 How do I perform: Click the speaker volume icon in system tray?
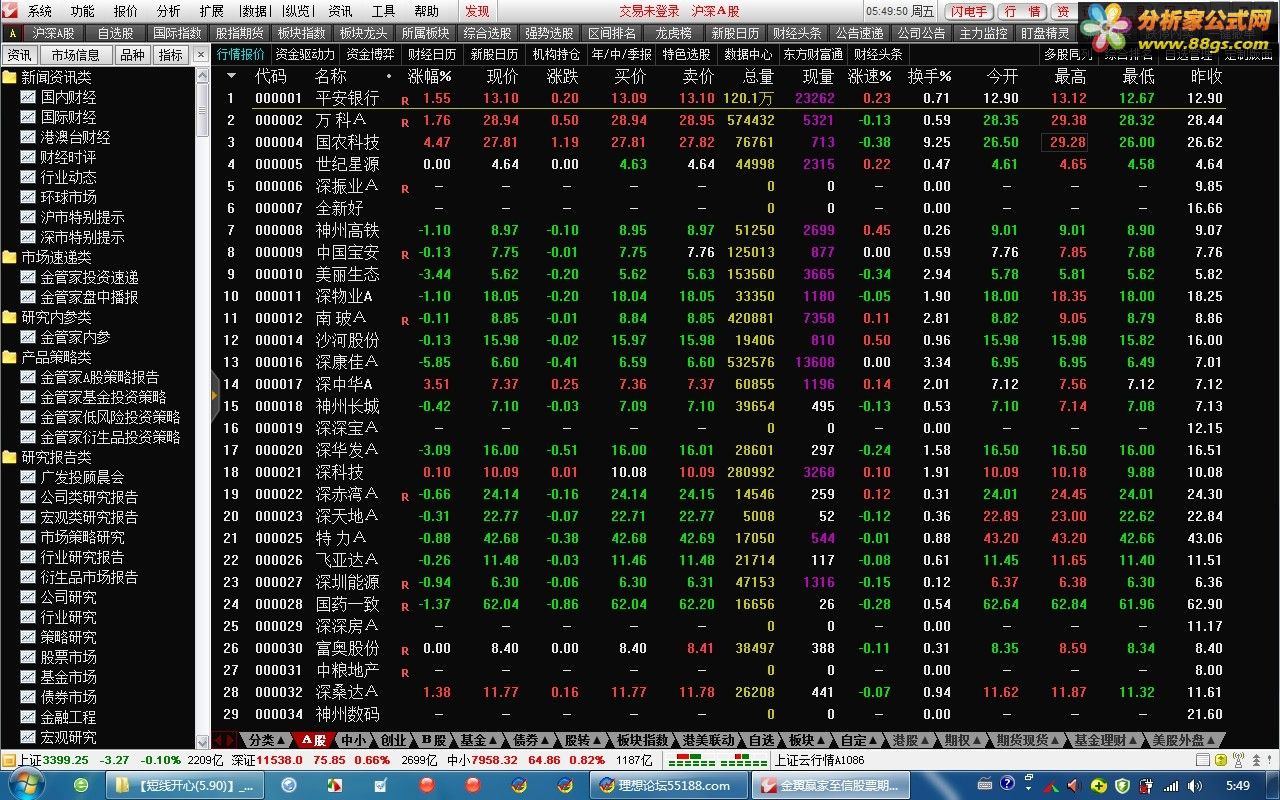[1194, 786]
